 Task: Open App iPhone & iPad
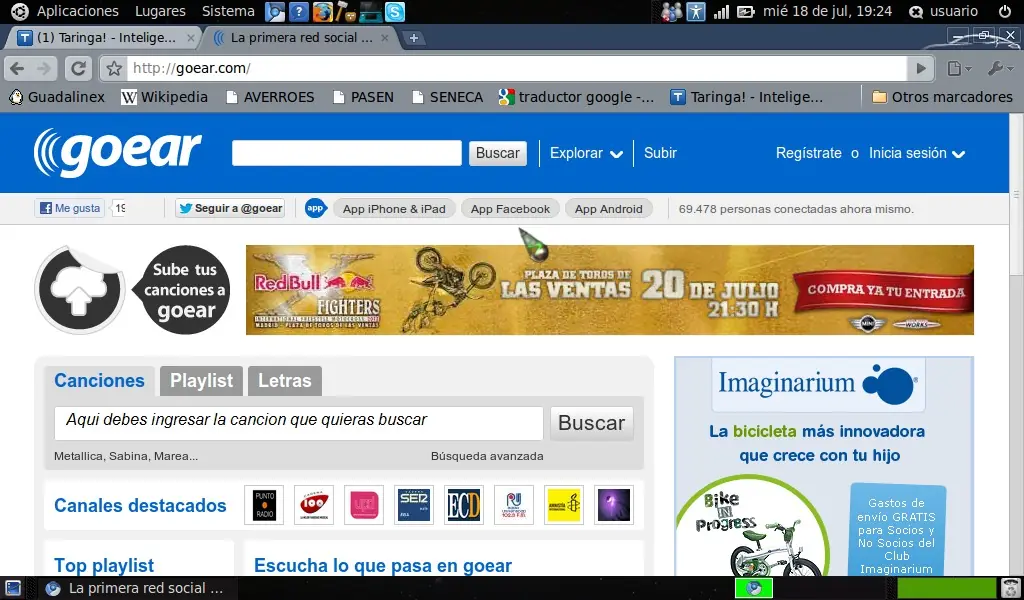tap(394, 209)
